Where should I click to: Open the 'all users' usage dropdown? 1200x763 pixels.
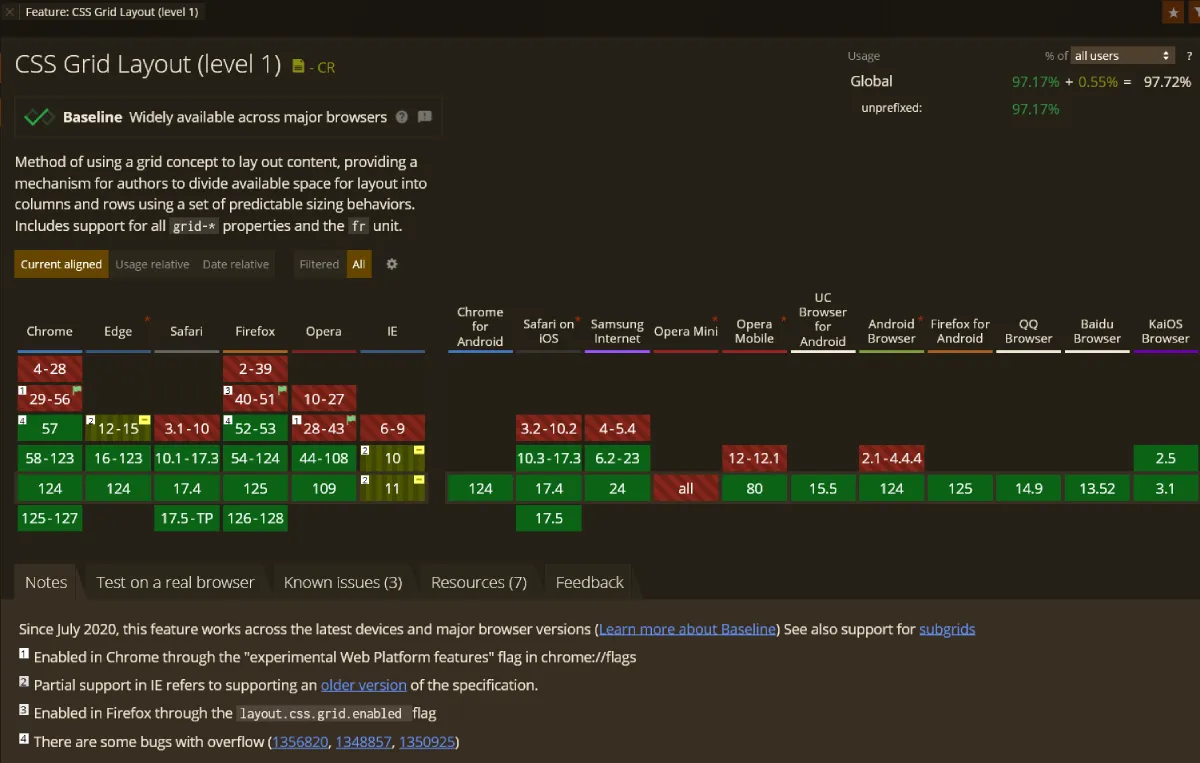1122,56
